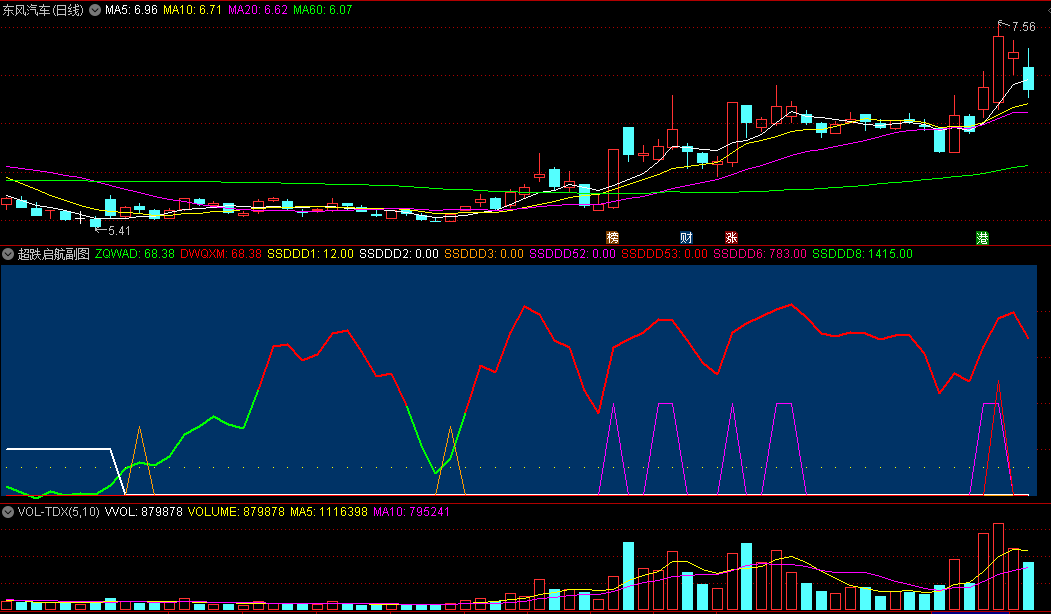Click the DWQXM: 68.38 value

(221, 254)
